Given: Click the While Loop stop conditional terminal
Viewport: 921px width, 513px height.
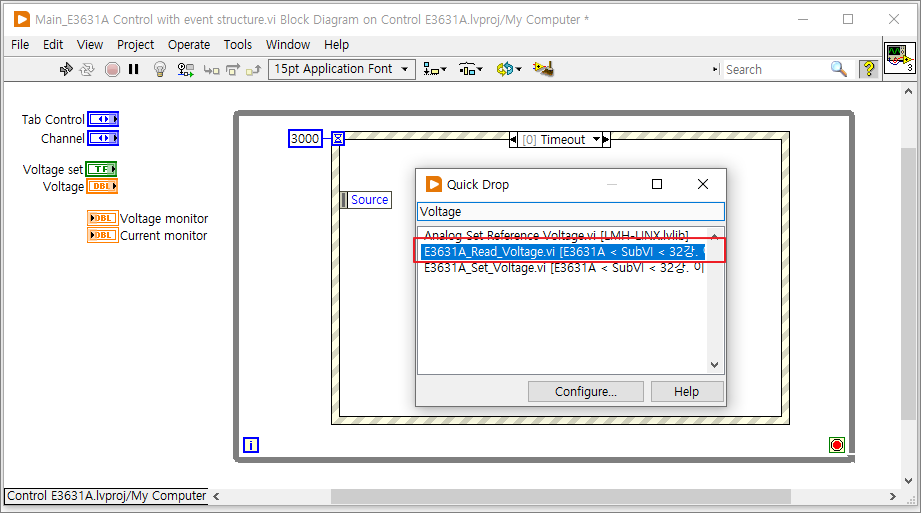Looking at the screenshot, I should point(837,445).
